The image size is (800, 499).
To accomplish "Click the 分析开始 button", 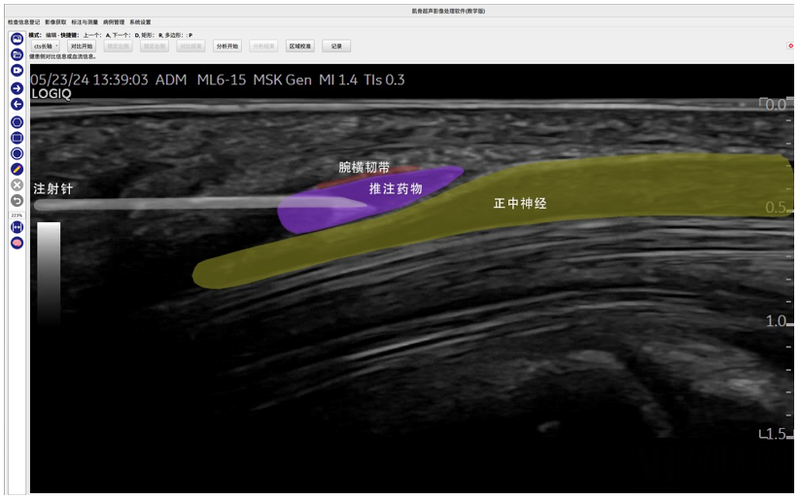I will (x=228, y=46).
